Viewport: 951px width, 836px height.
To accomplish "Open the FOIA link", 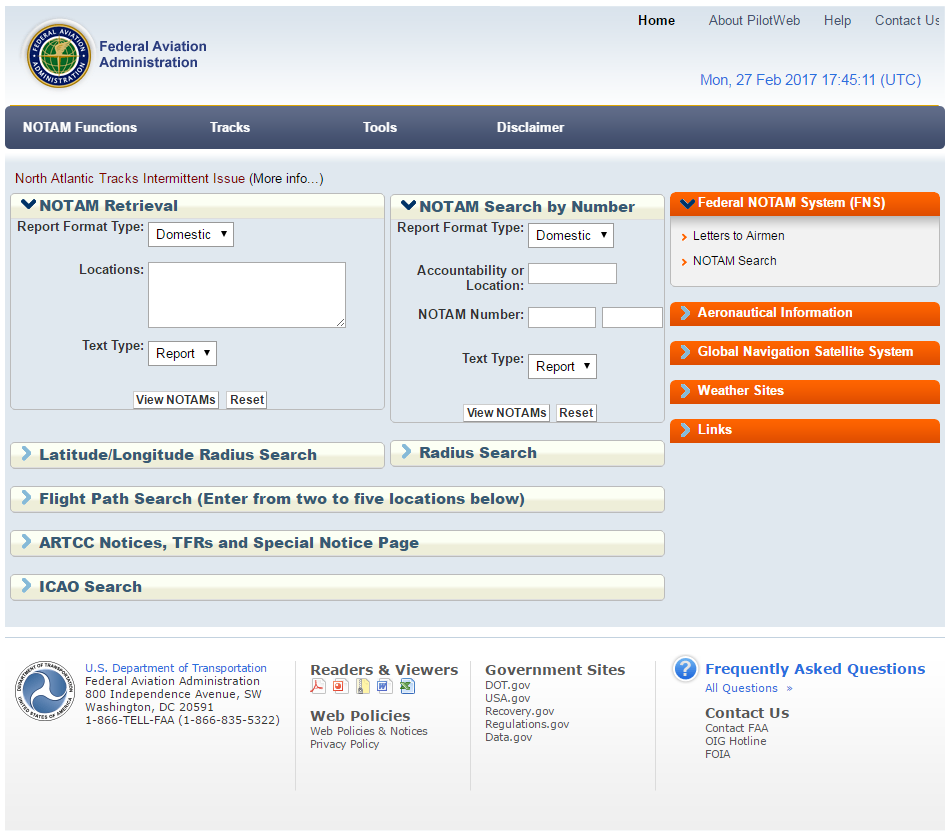I will tap(717, 754).
